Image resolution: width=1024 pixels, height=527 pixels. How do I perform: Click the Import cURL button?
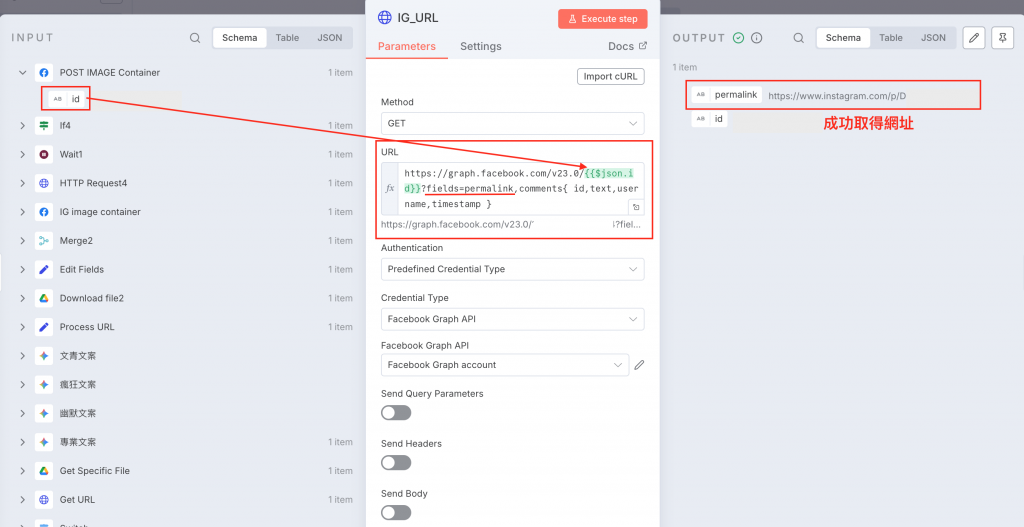pyautogui.click(x=610, y=76)
